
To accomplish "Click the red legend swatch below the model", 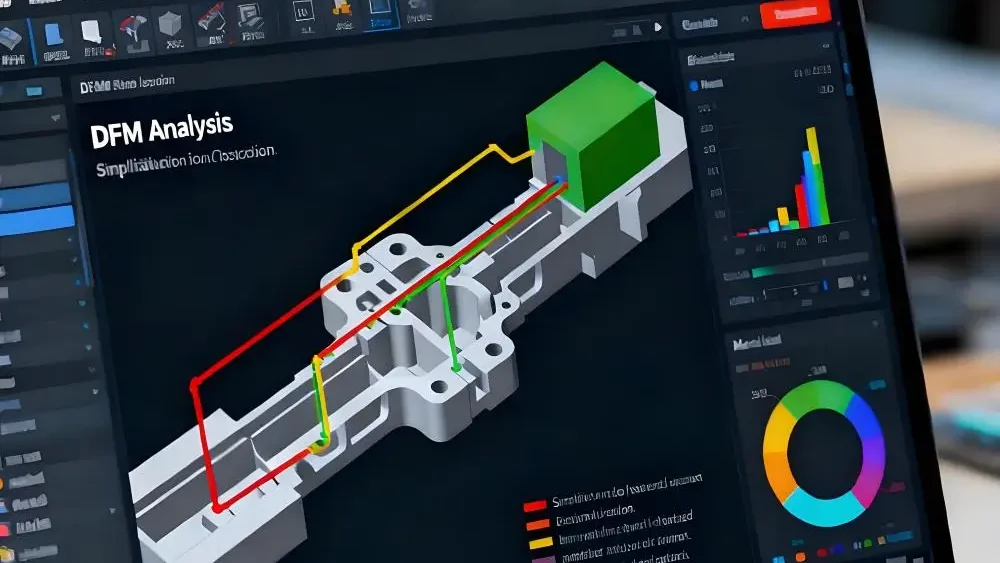I will pyautogui.click(x=535, y=505).
